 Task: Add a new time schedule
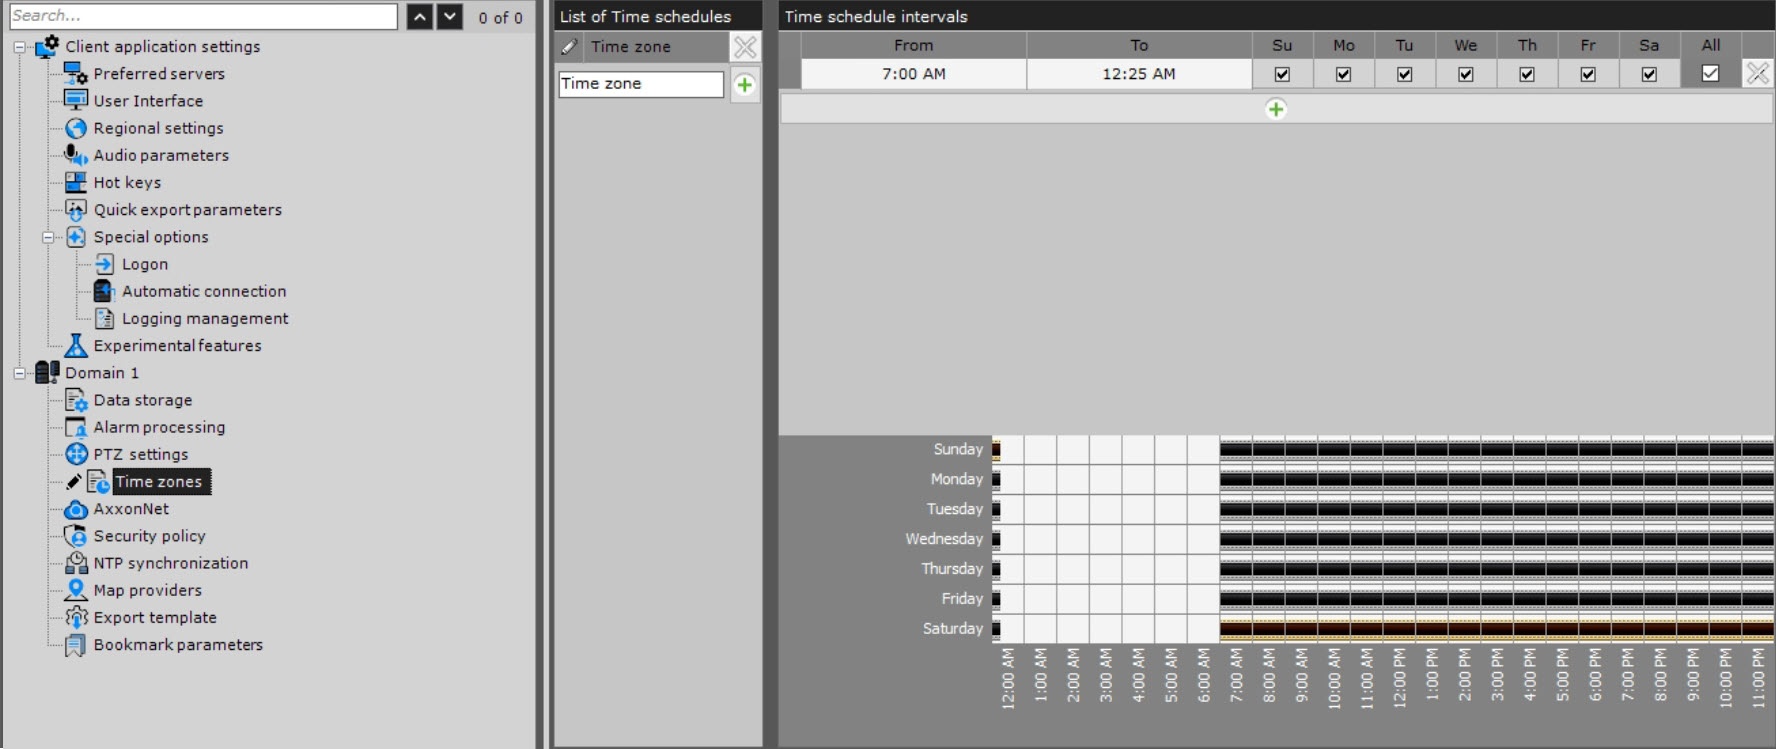tap(745, 85)
